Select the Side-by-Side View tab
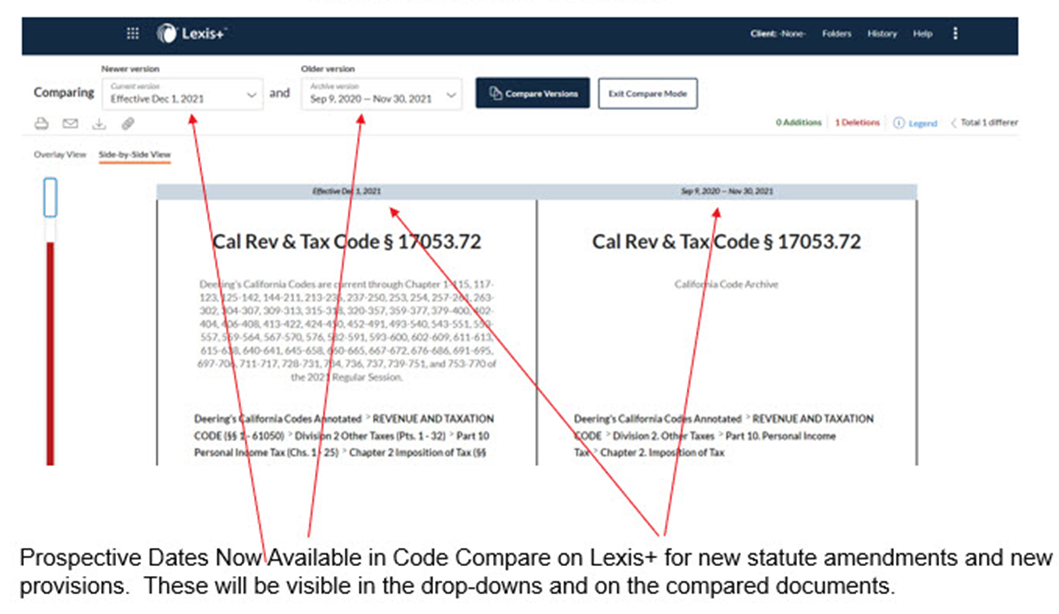The width and height of the screenshot is (1059, 614). point(134,155)
